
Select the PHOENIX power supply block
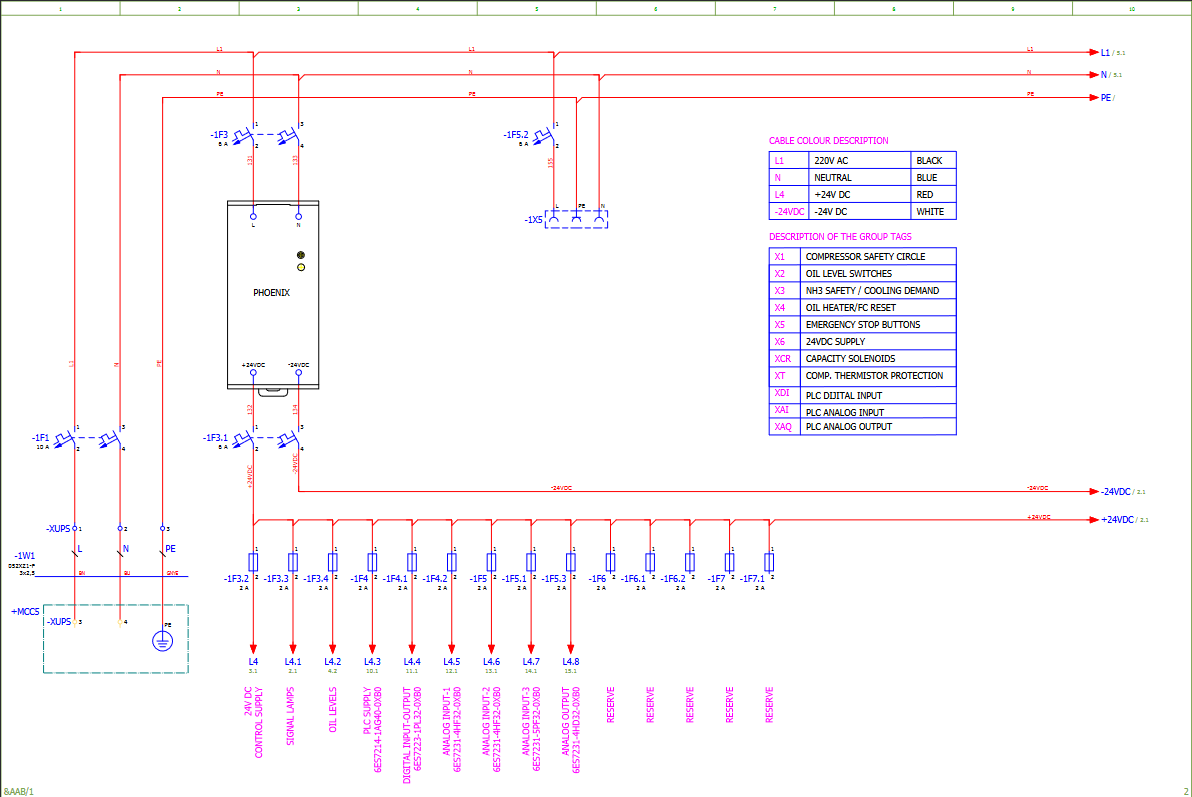pos(273,295)
